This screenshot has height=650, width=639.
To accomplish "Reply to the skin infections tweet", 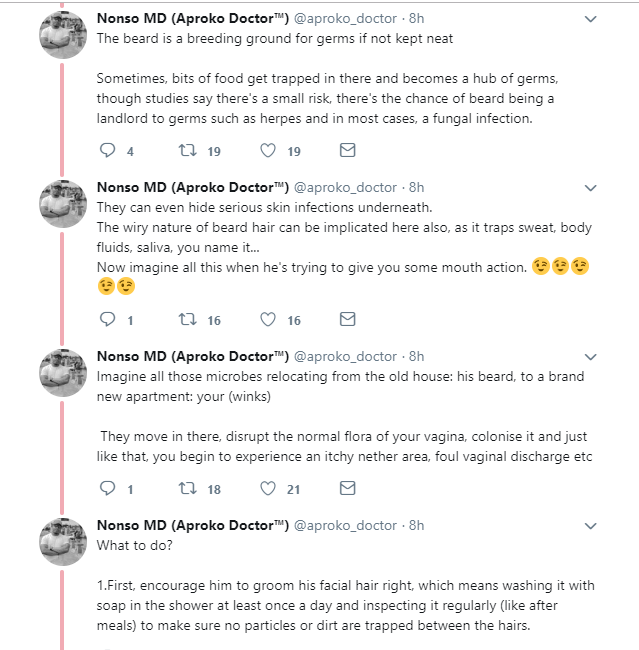I will tap(109, 320).
